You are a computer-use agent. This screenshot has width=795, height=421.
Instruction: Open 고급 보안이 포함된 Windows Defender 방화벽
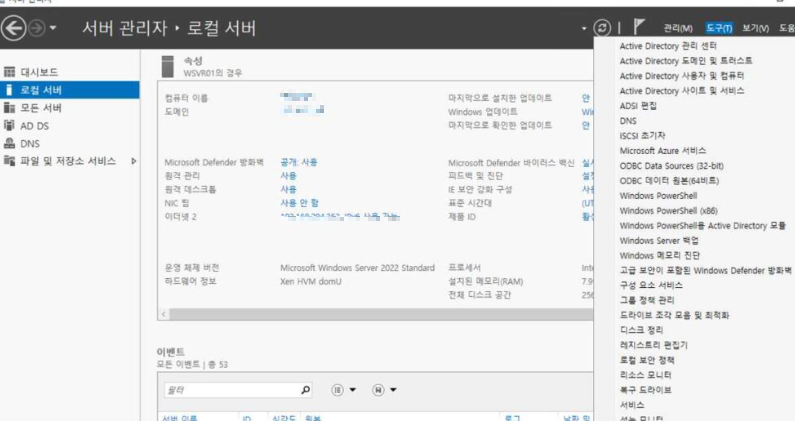[705, 270]
